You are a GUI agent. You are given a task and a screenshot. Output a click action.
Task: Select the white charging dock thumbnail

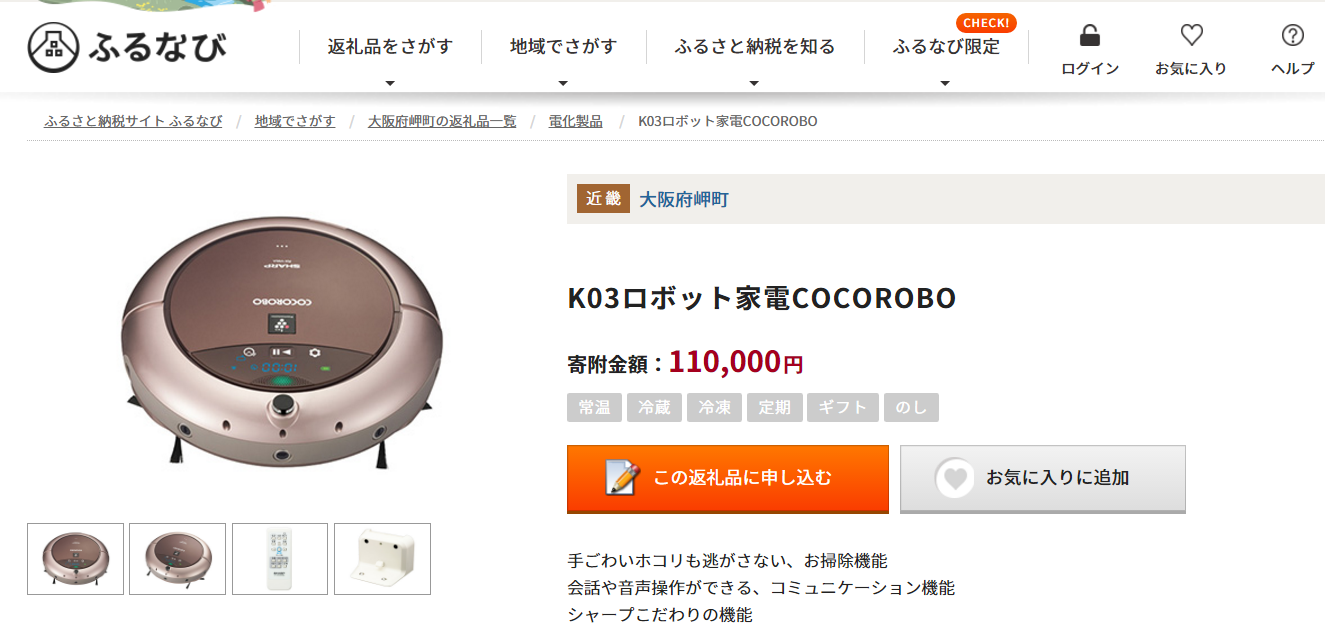382,559
